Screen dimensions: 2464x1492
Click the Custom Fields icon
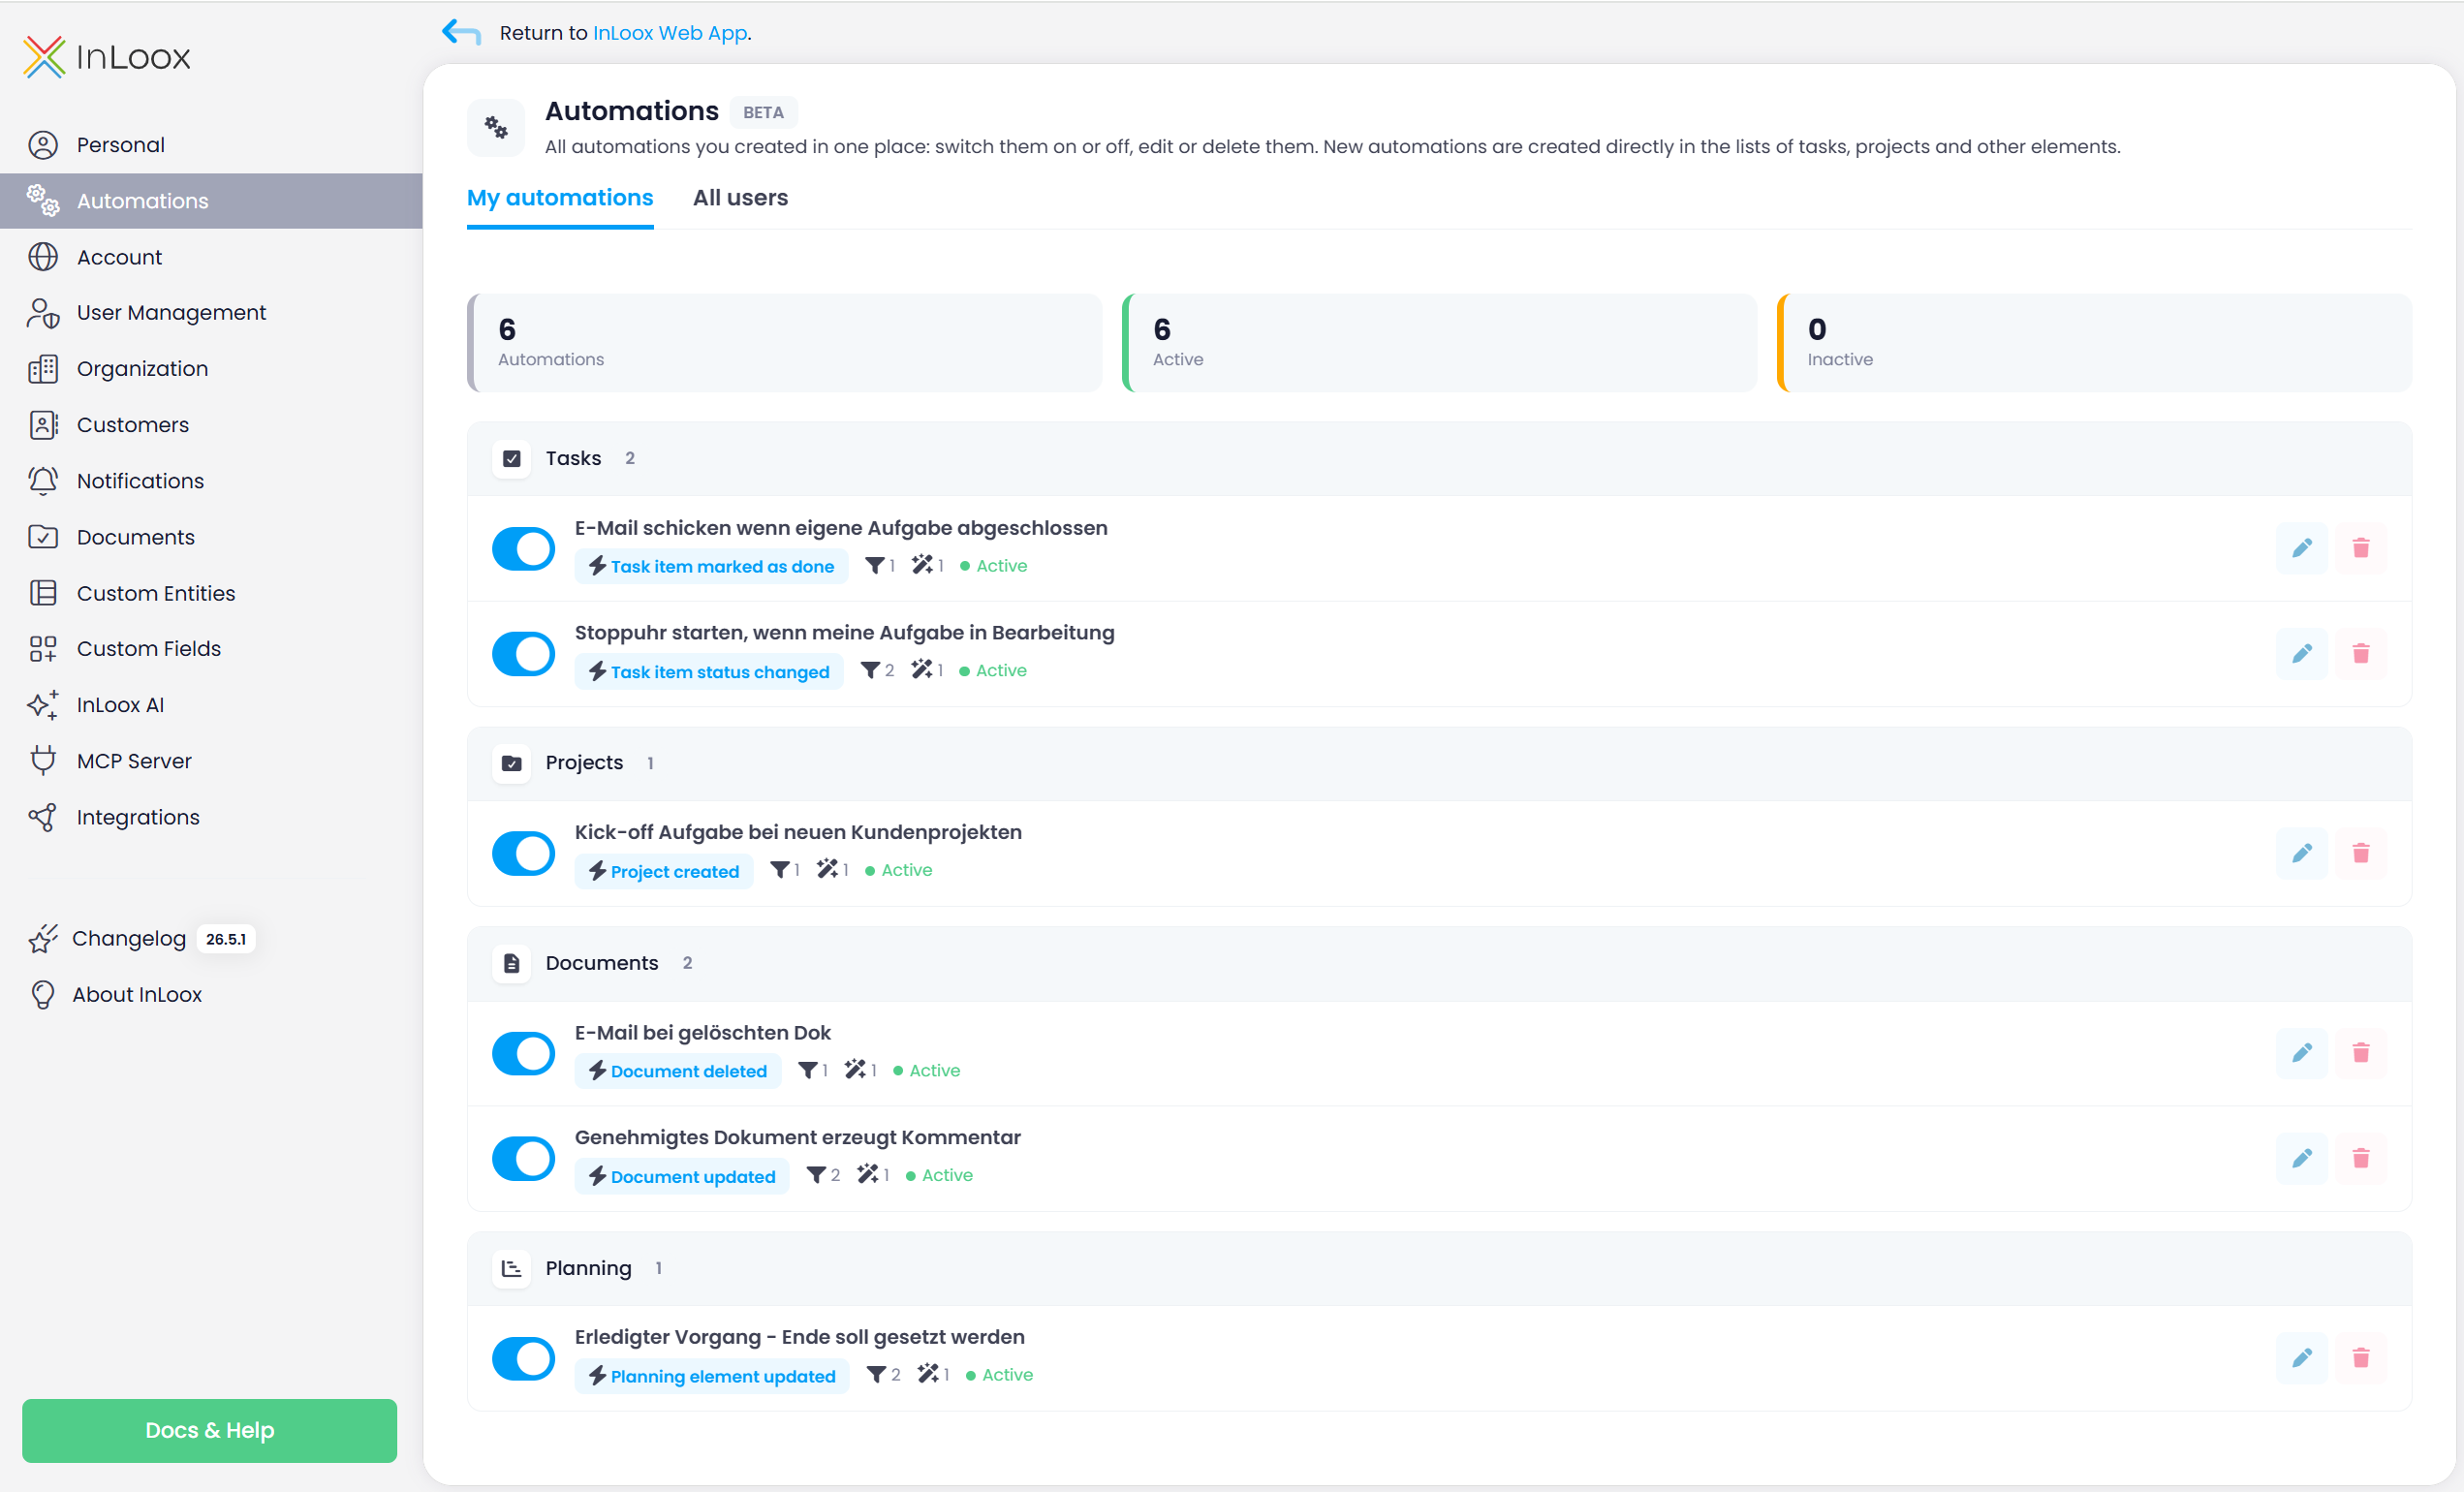(x=43, y=649)
